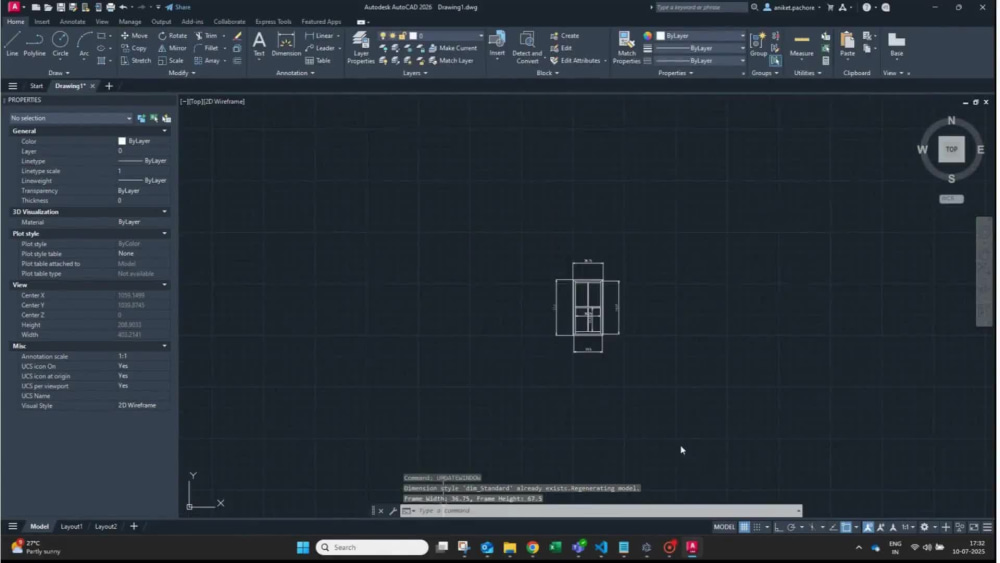Toggle isolate objects in status bar
The width and height of the screenshot is (1000, 563).
[x=960, y=527]
